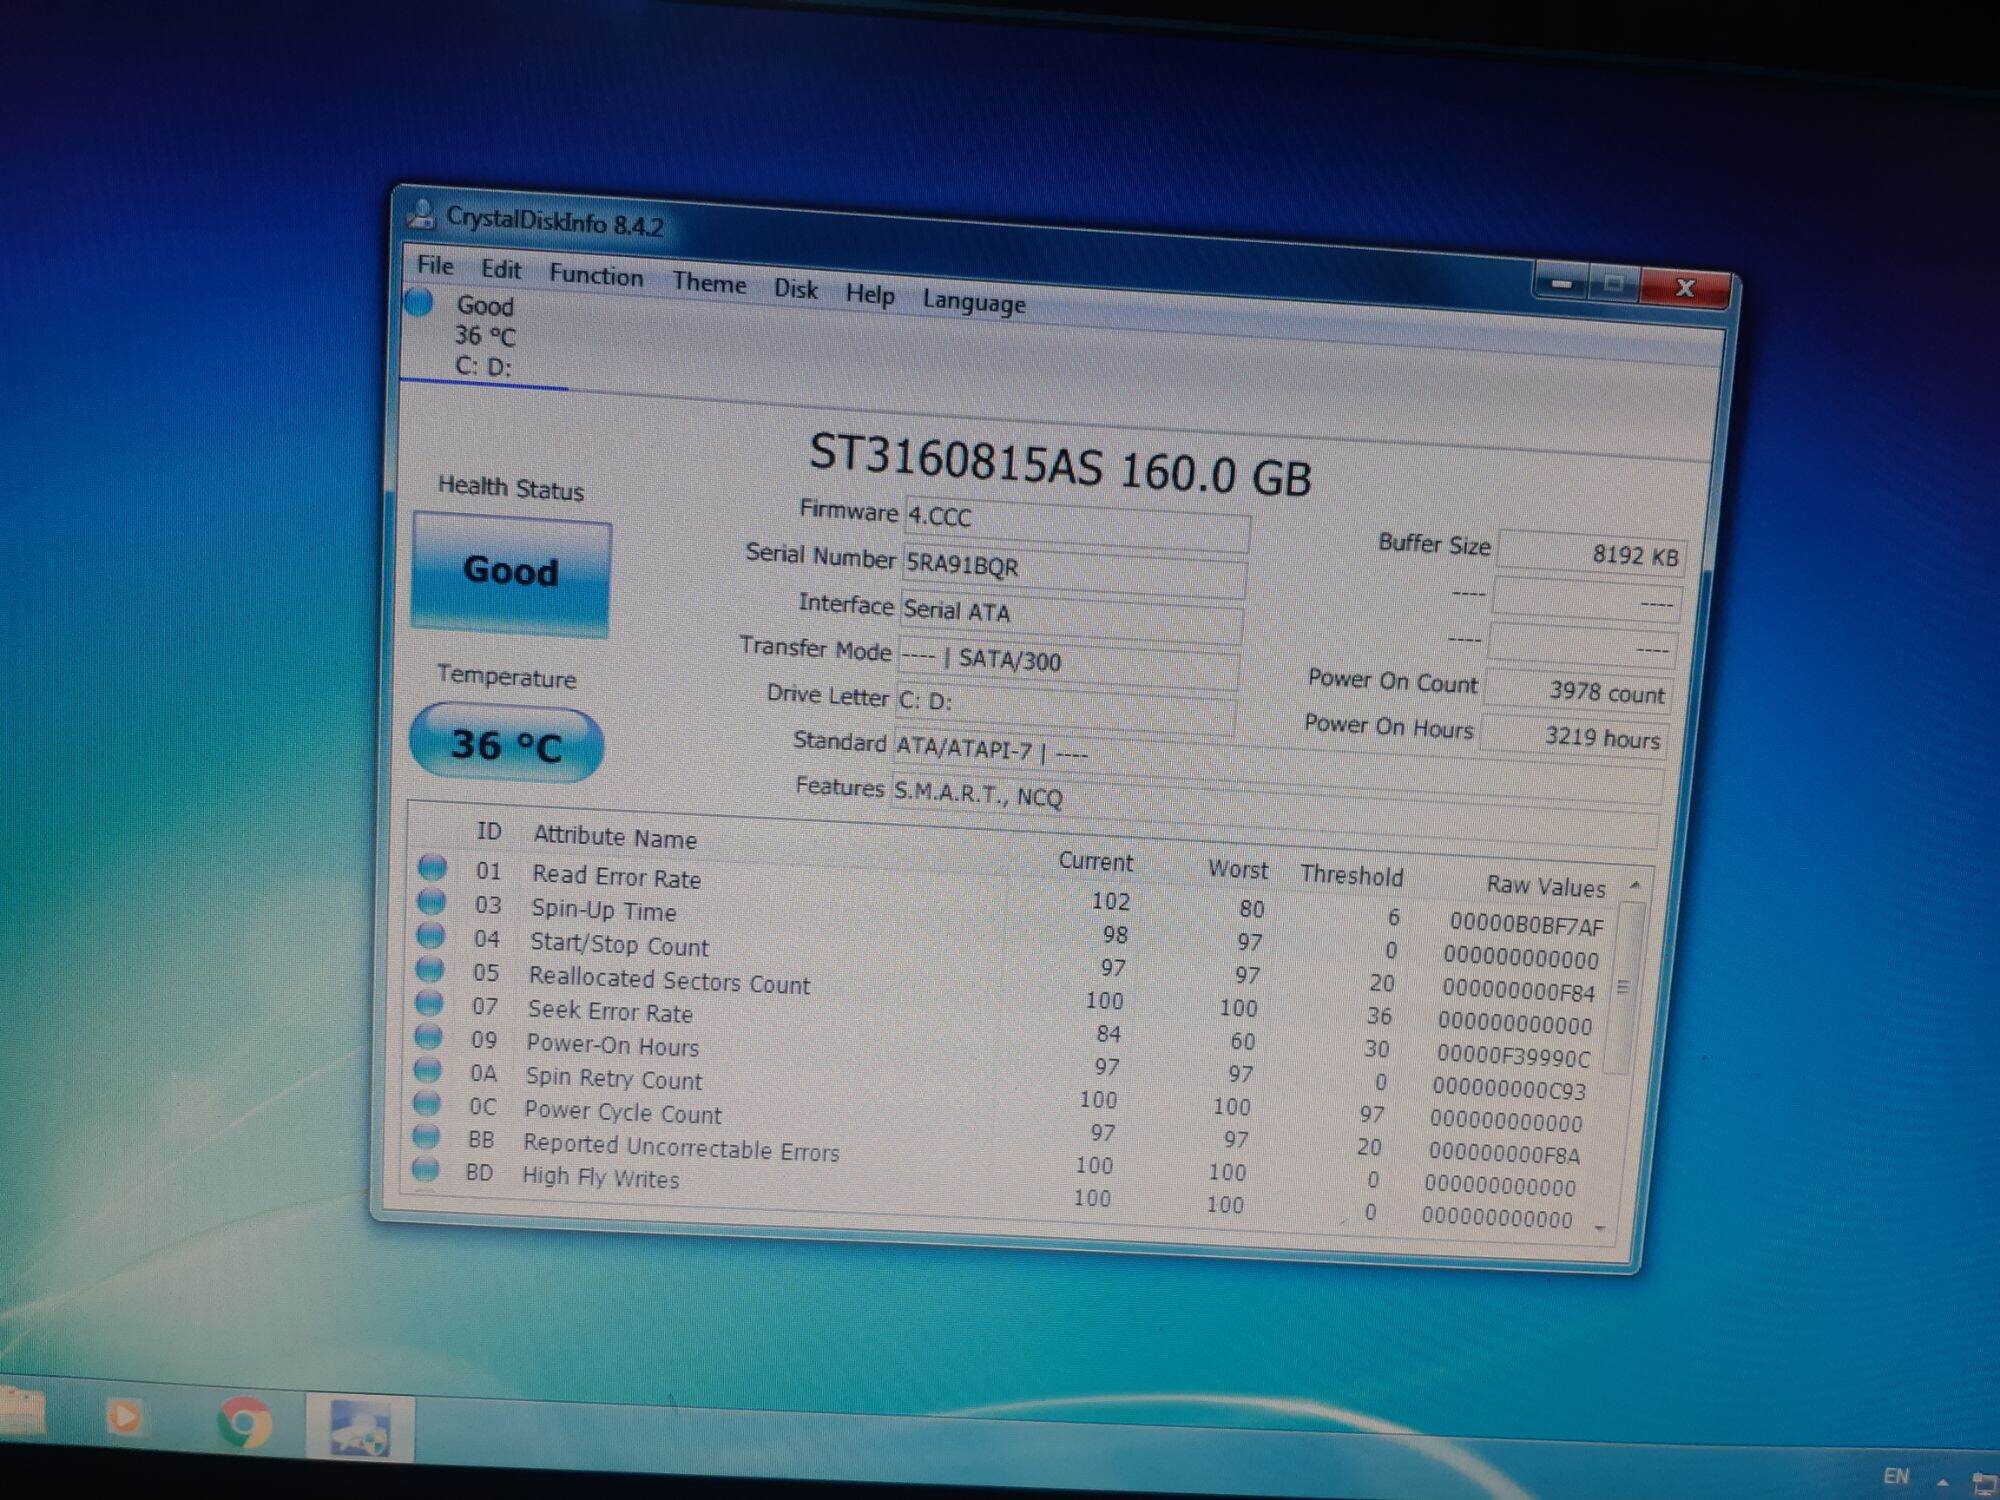The width and height of the screenshot is (2000, 1500).
Task: Click status orb for Seek Error Rate
Action: (429, 1002)
